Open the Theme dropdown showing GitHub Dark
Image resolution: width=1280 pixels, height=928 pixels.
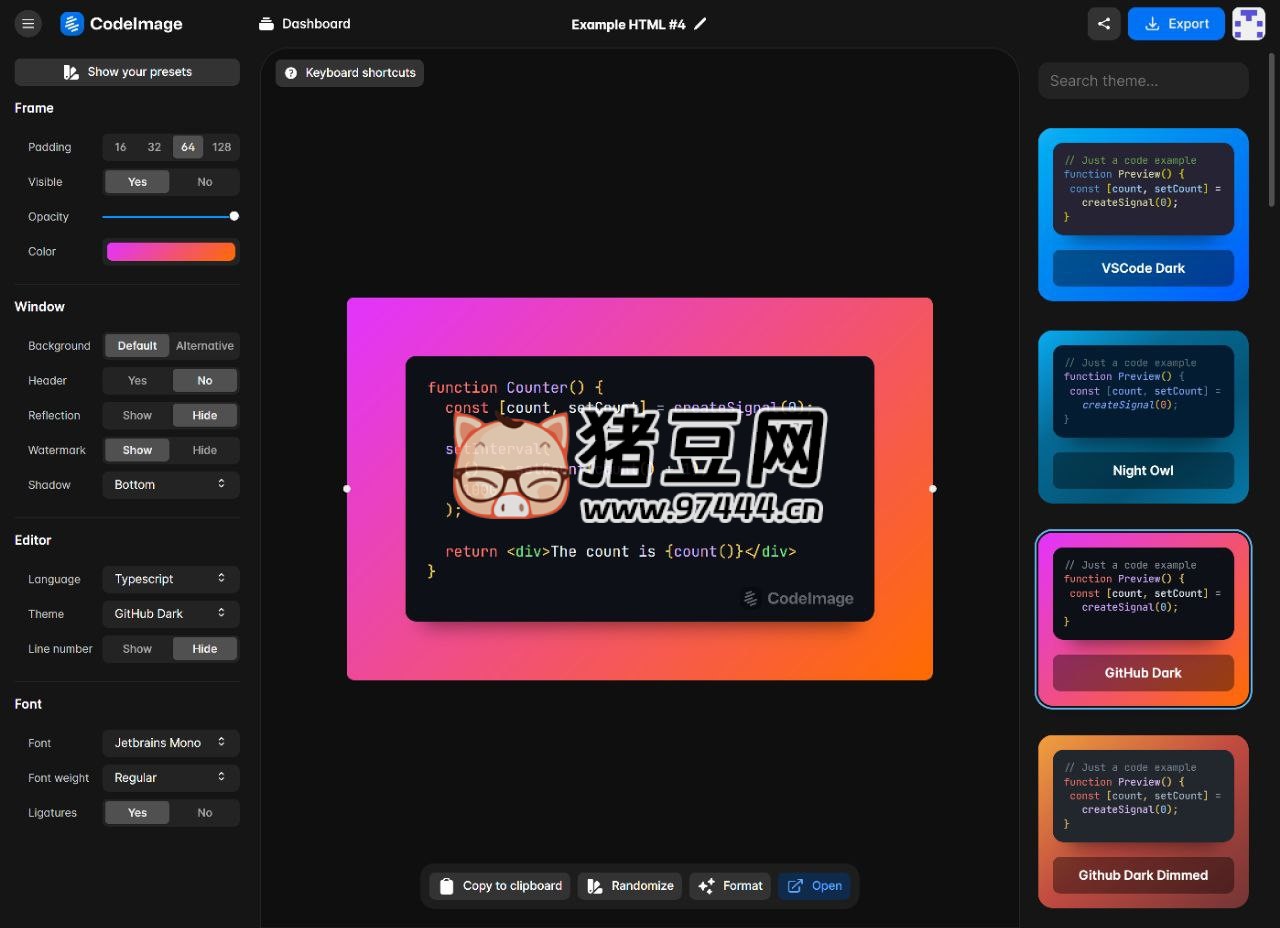pos(170,613)
